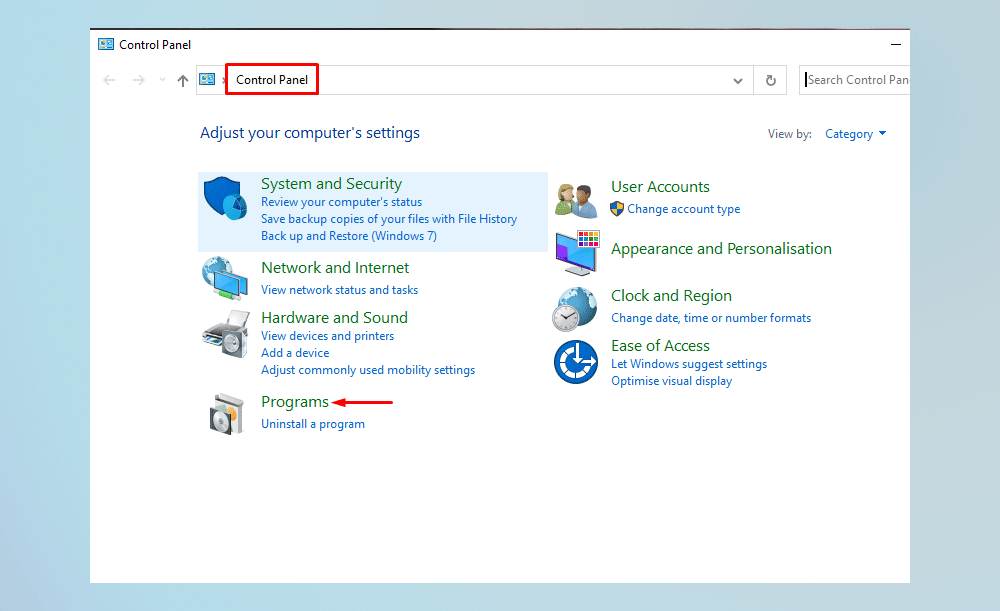Click the Appearance and Personalisation monitor icon
Image resolution: width=1000 pixels, height=611 pixels.
[577, 253]
